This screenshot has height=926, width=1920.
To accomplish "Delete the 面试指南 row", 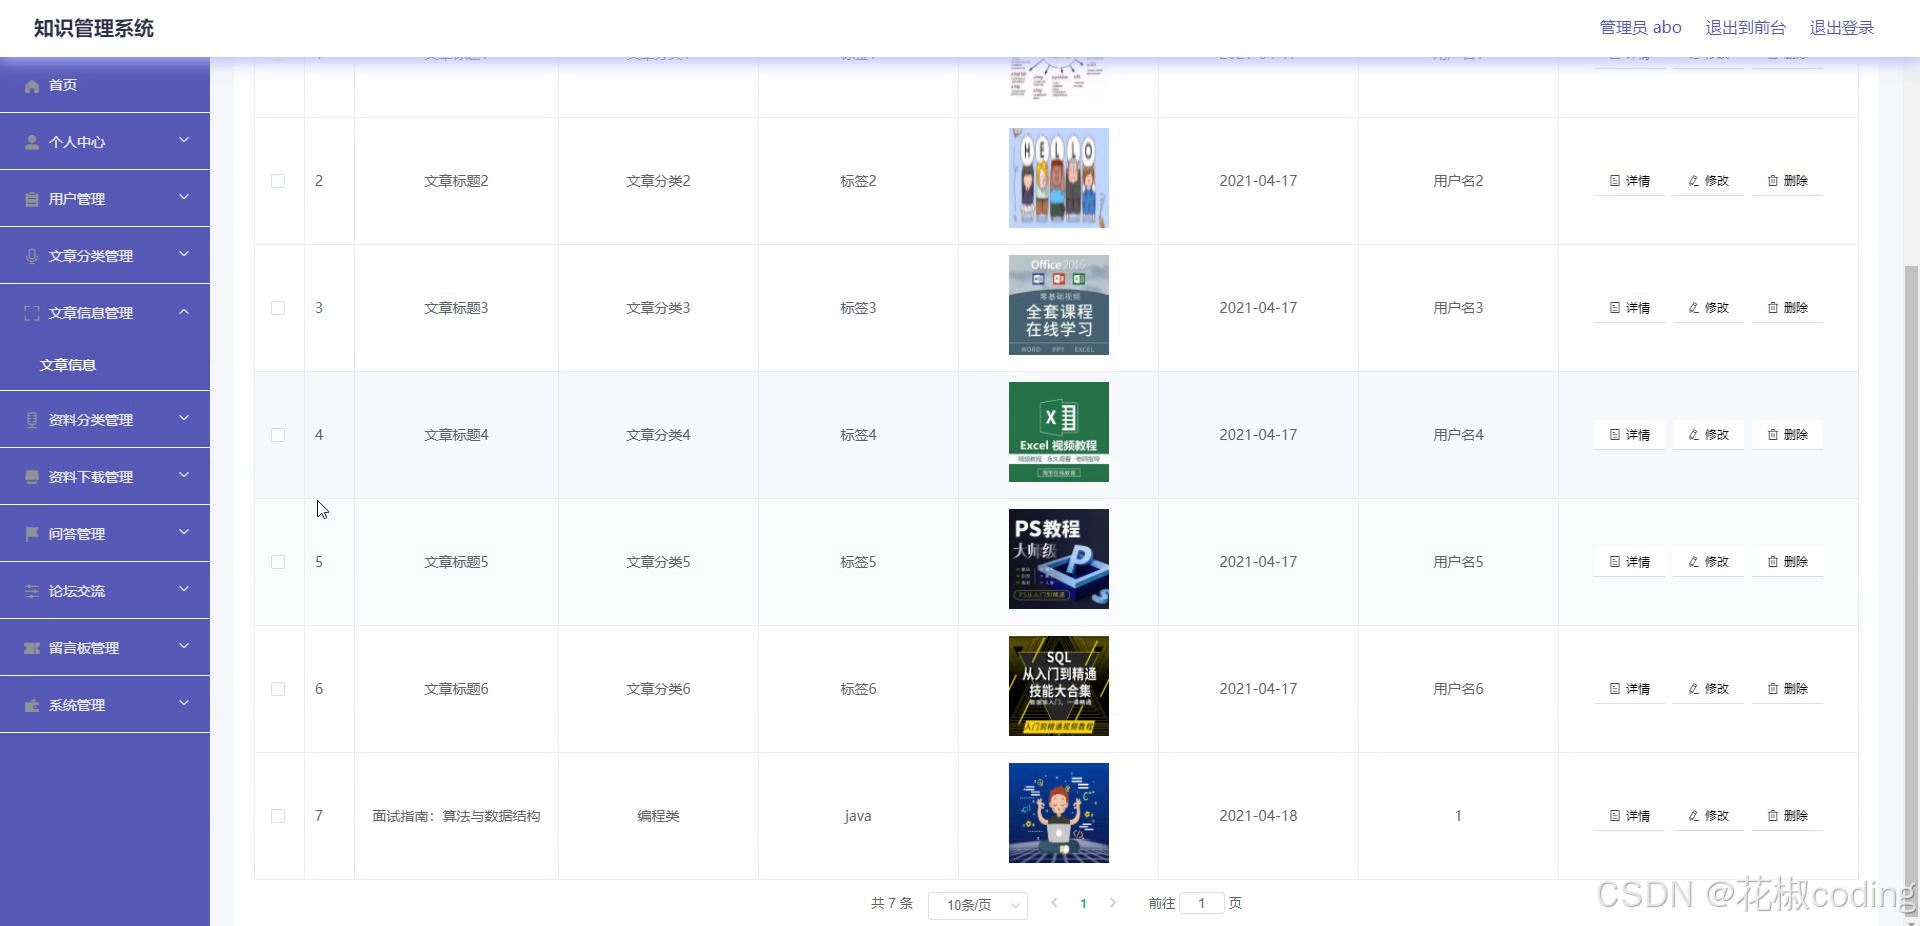I will tap(1787, 816).
